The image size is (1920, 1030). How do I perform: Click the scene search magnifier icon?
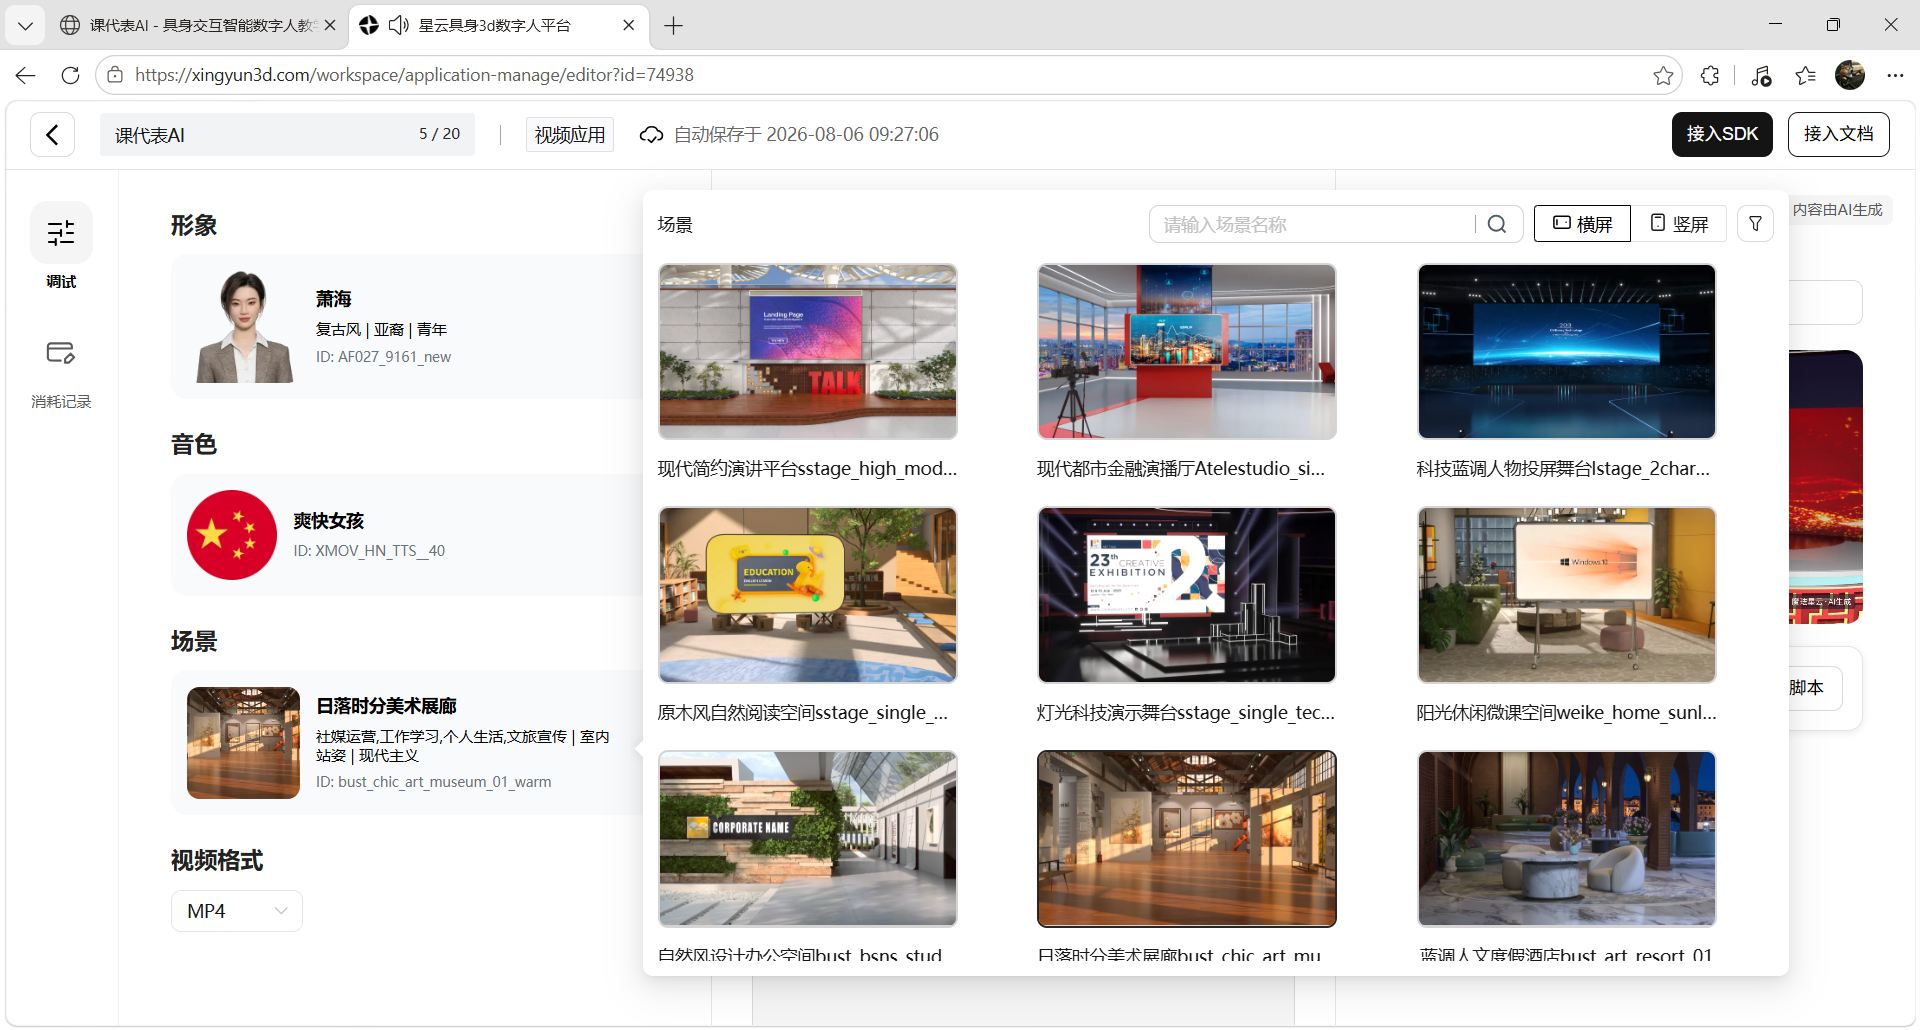point(1497,224)
